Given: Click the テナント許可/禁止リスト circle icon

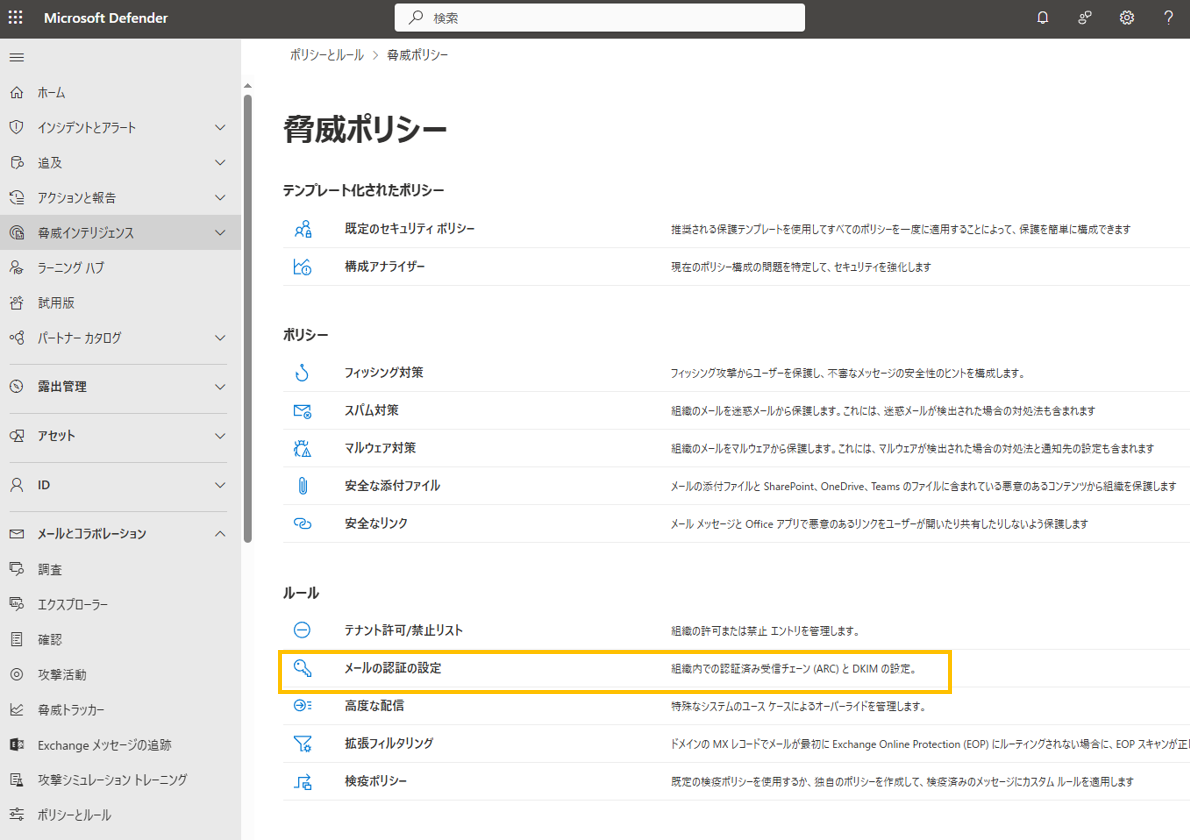Looking at the screenshot, I should (302, 630).
